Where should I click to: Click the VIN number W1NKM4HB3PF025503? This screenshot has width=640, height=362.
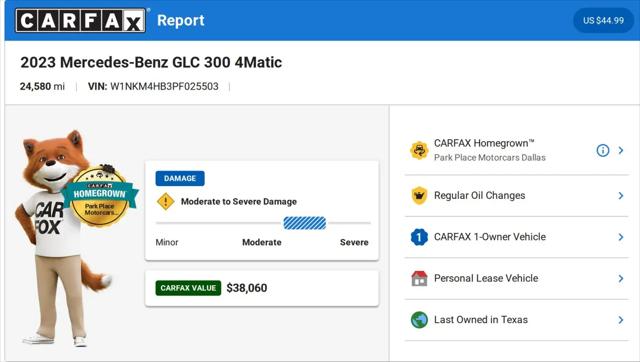coord(164,86)
